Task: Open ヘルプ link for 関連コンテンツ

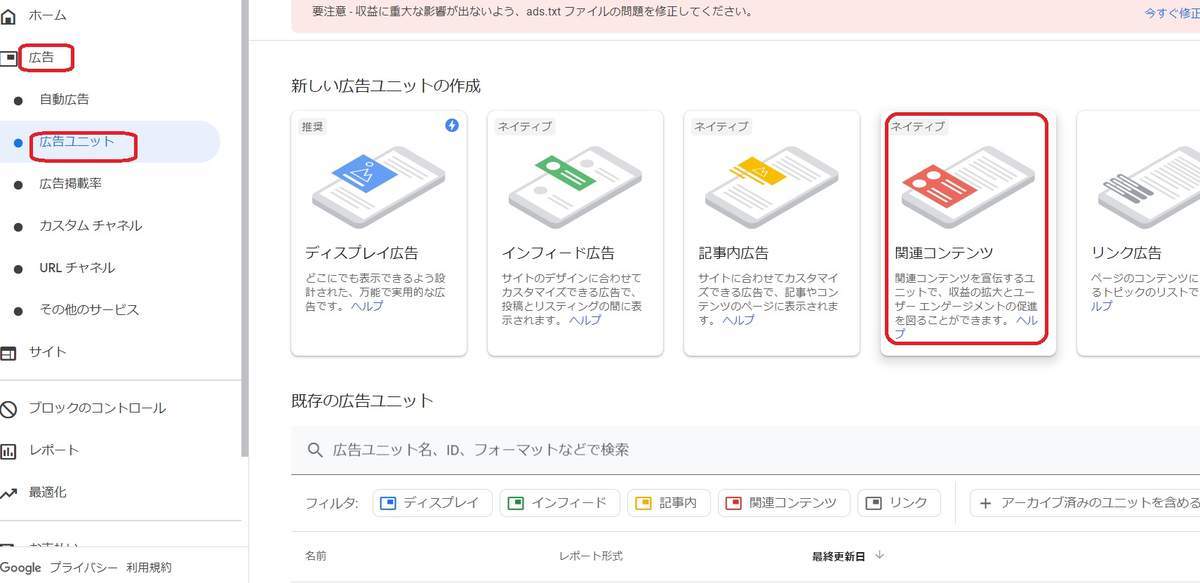Action: pyautogui.click(x=1027, y=320)
